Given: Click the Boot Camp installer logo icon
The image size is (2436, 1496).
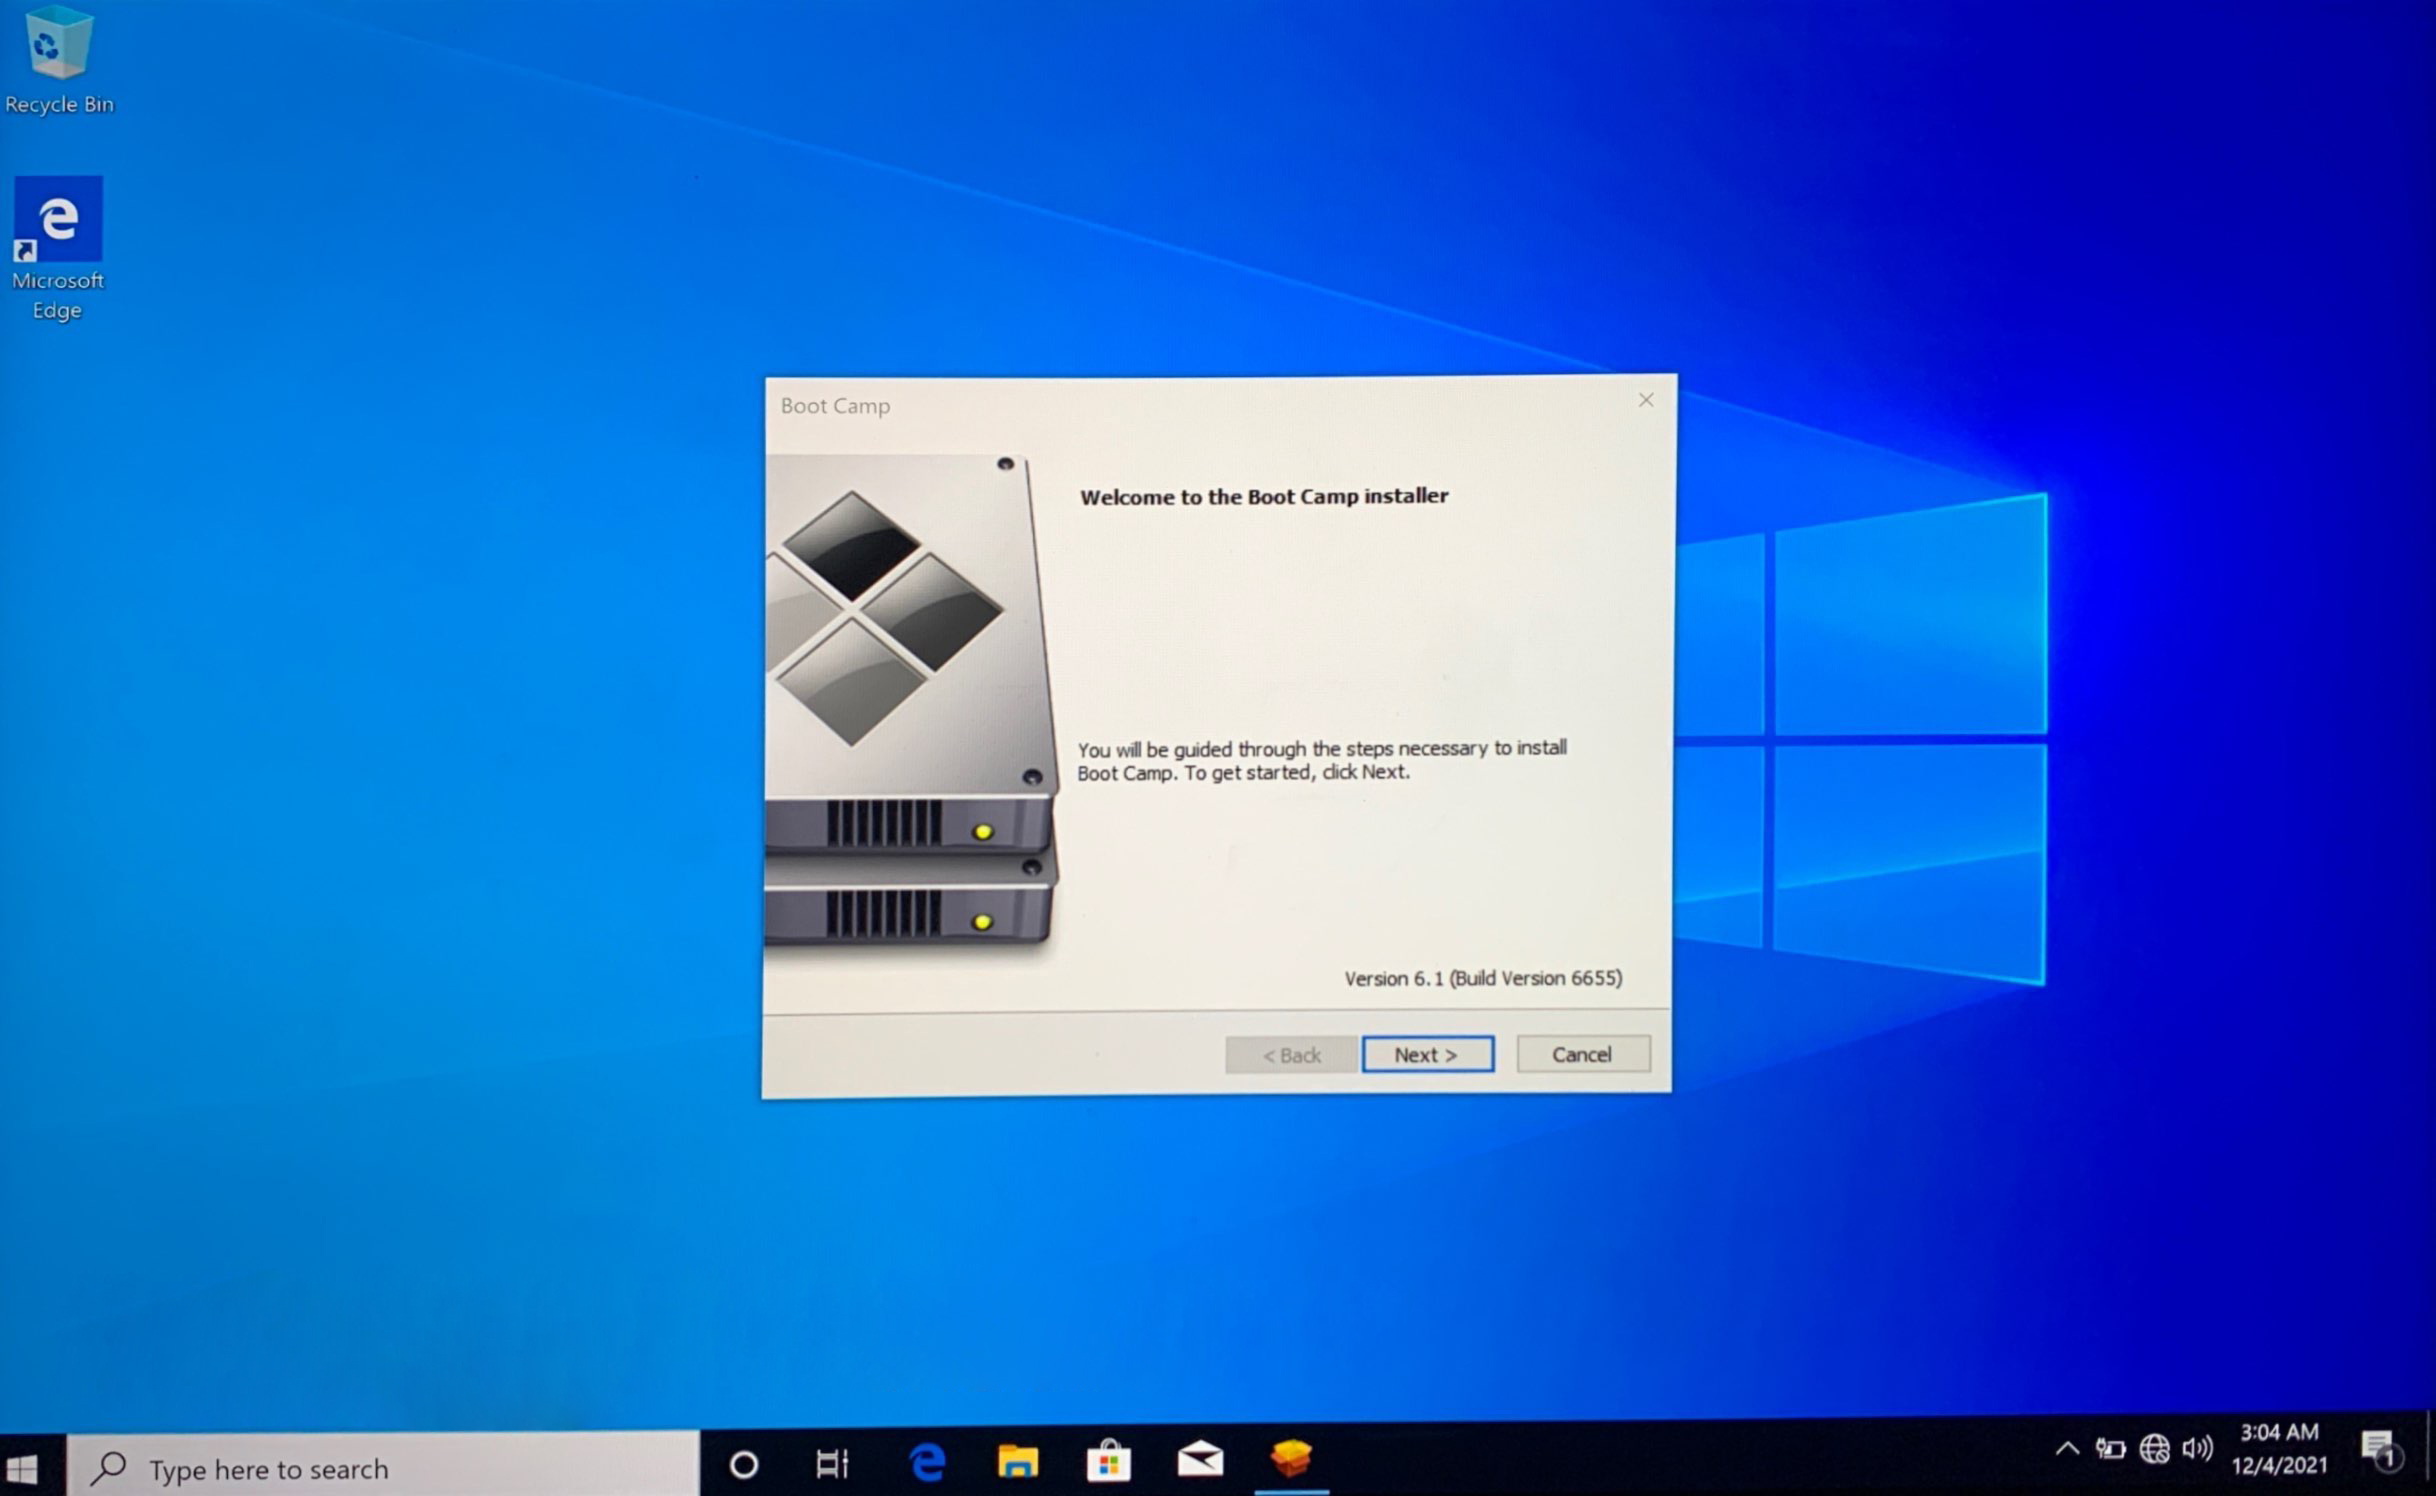Looking at the screenshot, I should 905,696.
